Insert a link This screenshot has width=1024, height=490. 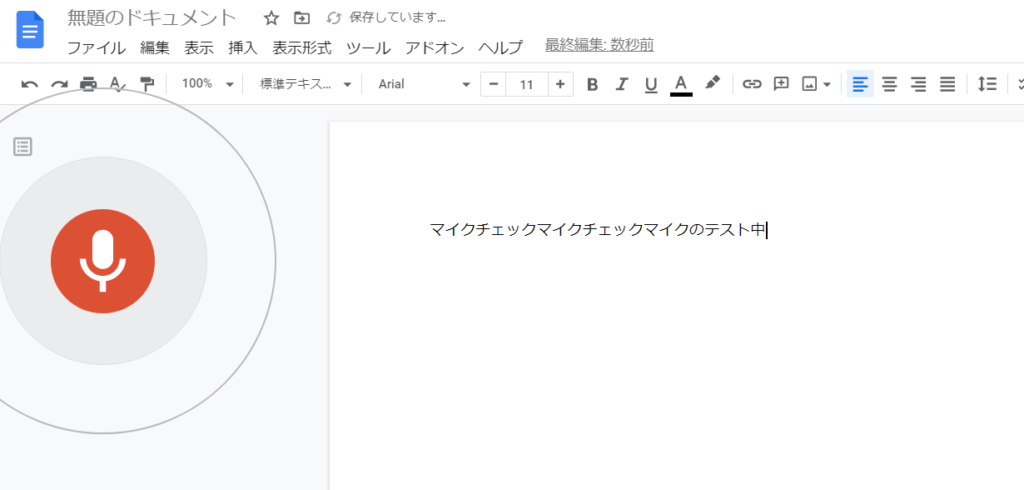752,84
